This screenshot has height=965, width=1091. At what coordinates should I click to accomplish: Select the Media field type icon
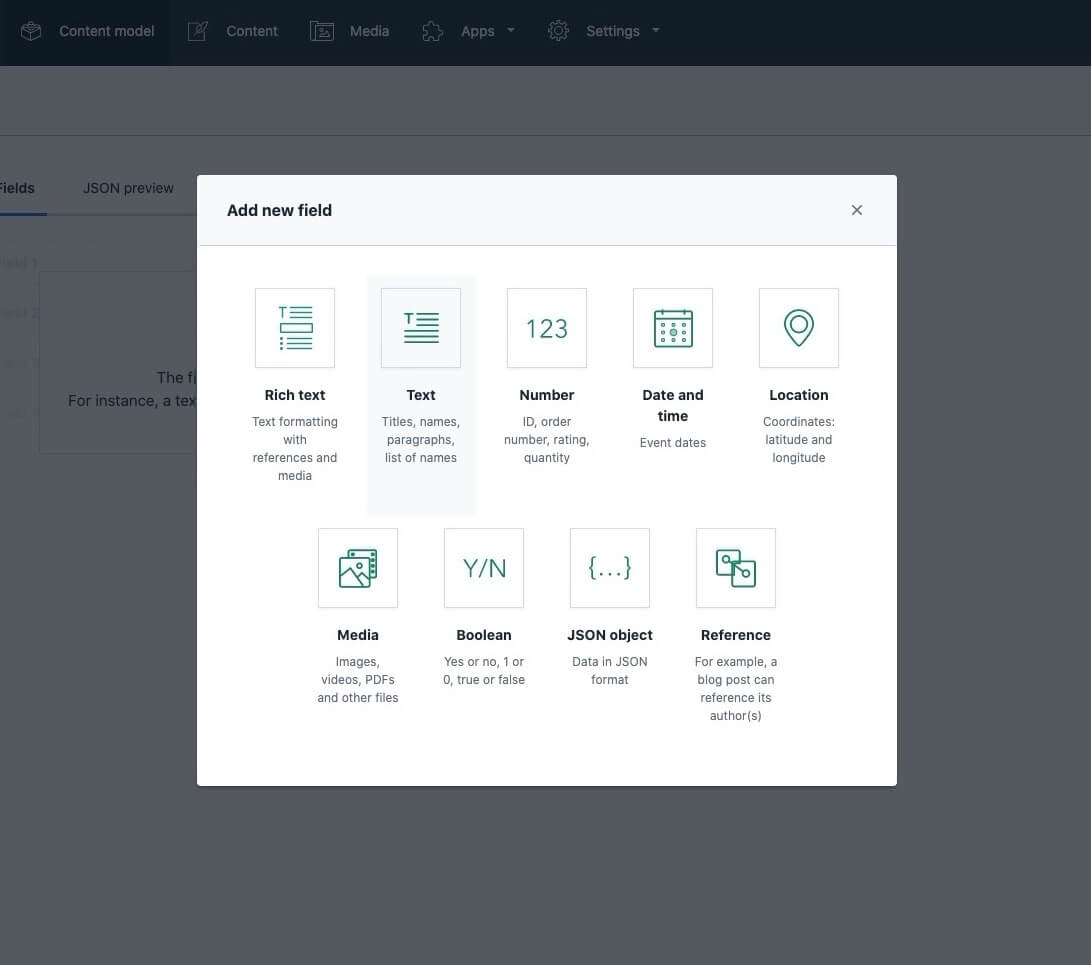coord(358,568)
